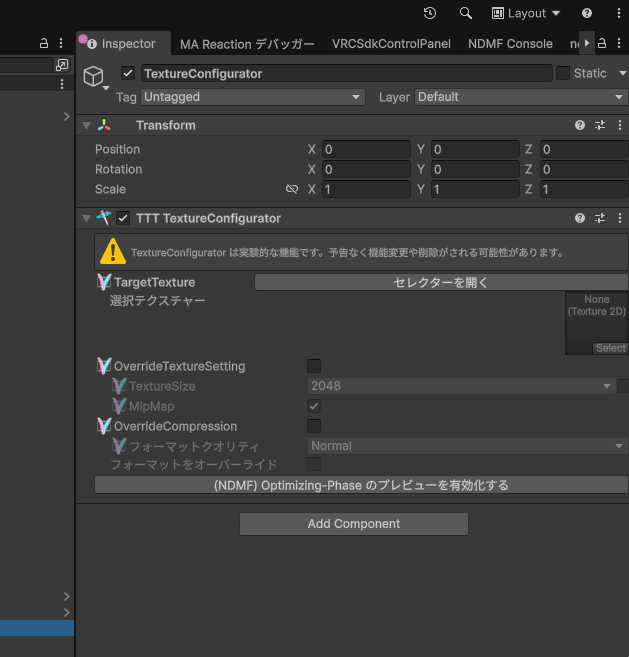Click Position X value field
This screenshot has width=629, height=657.
tap(366, 149)
